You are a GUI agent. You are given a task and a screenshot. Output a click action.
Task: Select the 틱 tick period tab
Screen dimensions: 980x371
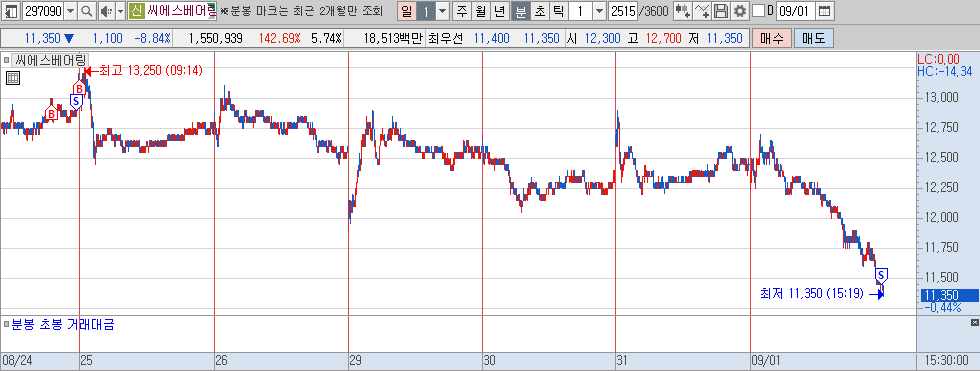click(558, 11)
